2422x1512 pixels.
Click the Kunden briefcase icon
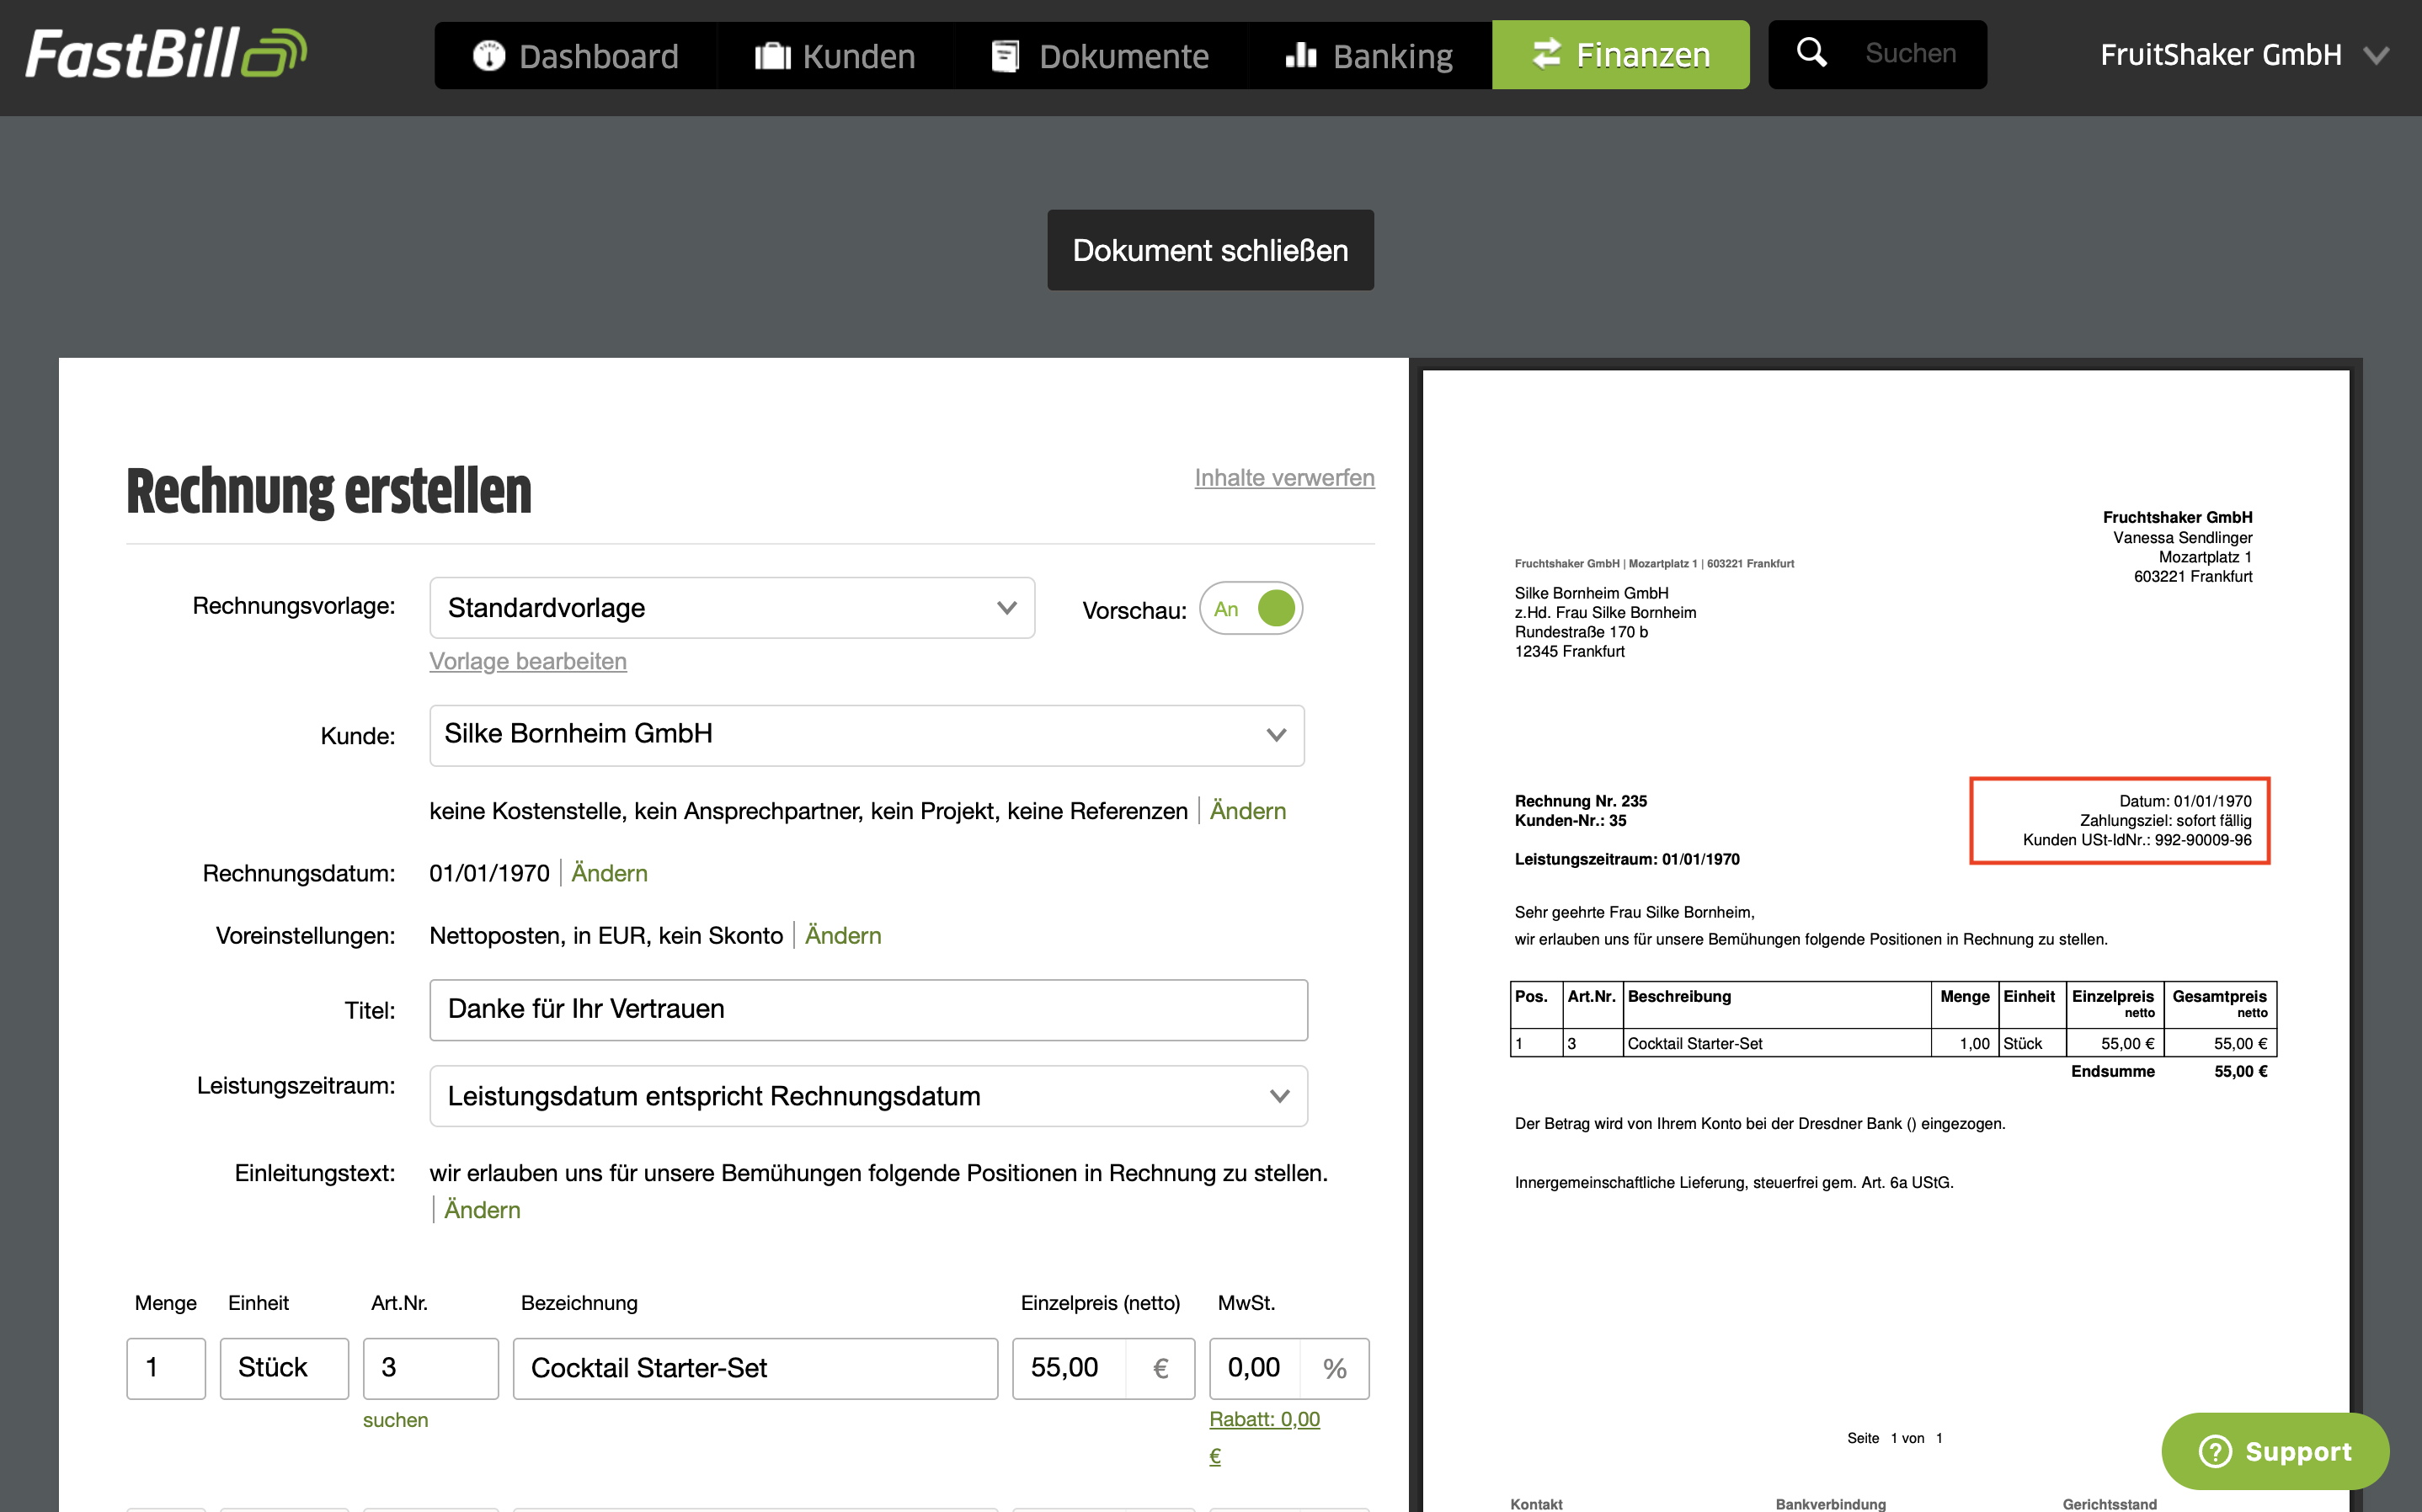click(772, 56)
